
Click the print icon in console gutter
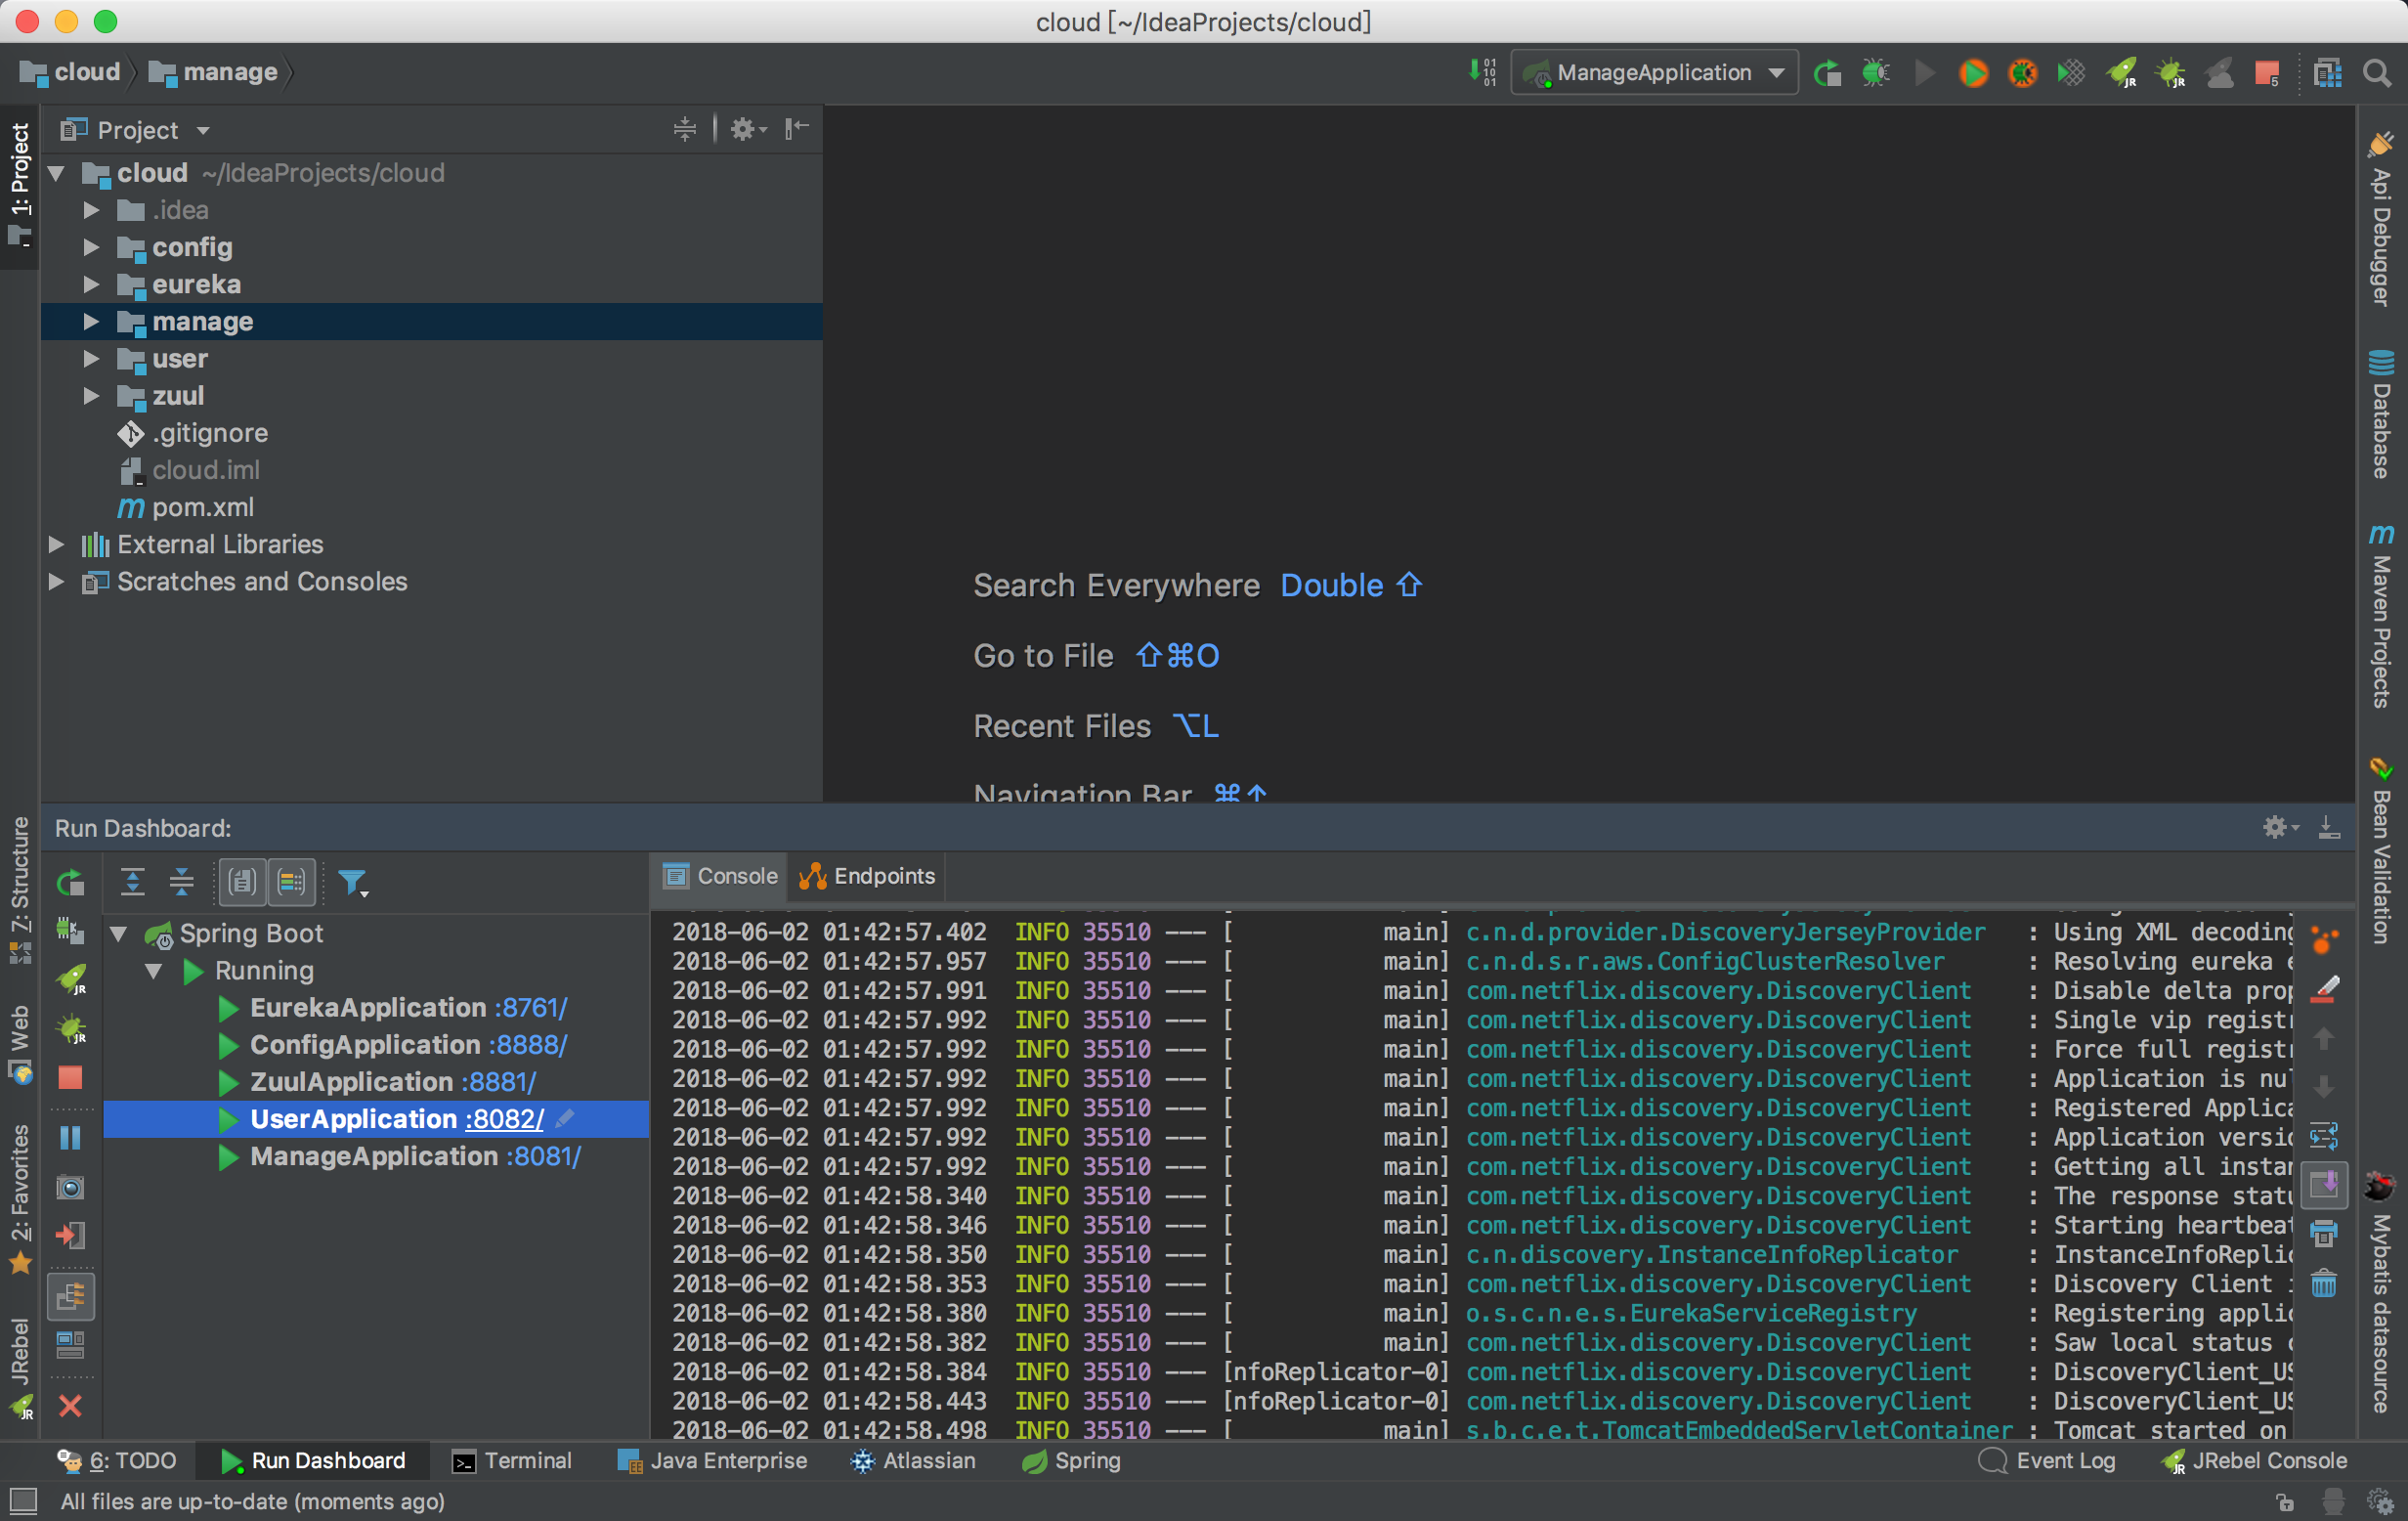point(2324,1234)
